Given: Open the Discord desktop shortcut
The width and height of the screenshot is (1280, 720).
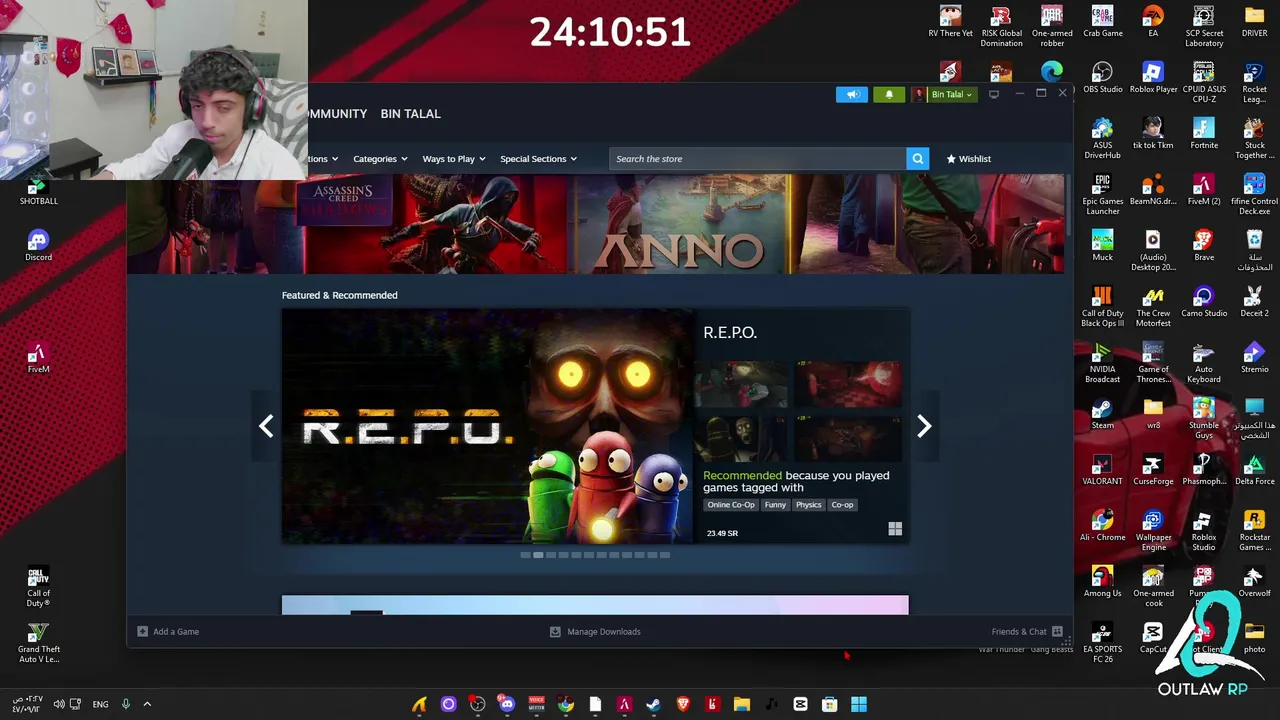Looking at the screenshot, I should tap(38, 246).
